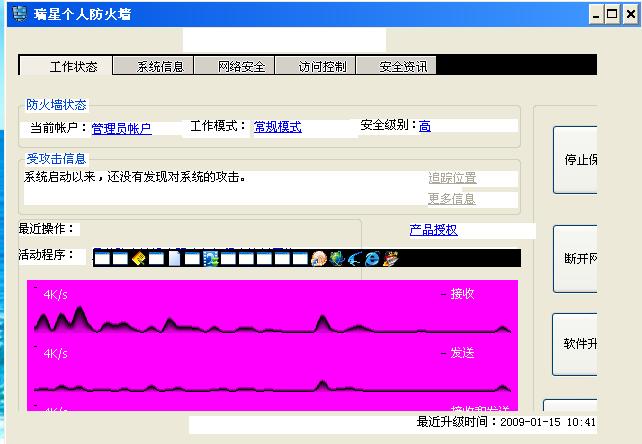This screenshot has height=444, width=642.
Task: Click the 常规模式 work mode link
Action: pos(278,127)
